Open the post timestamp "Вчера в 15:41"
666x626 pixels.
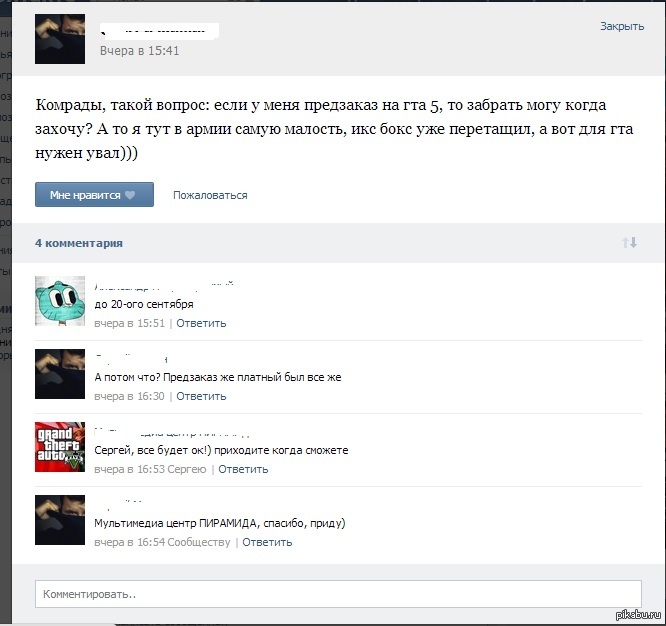(139, 50)
